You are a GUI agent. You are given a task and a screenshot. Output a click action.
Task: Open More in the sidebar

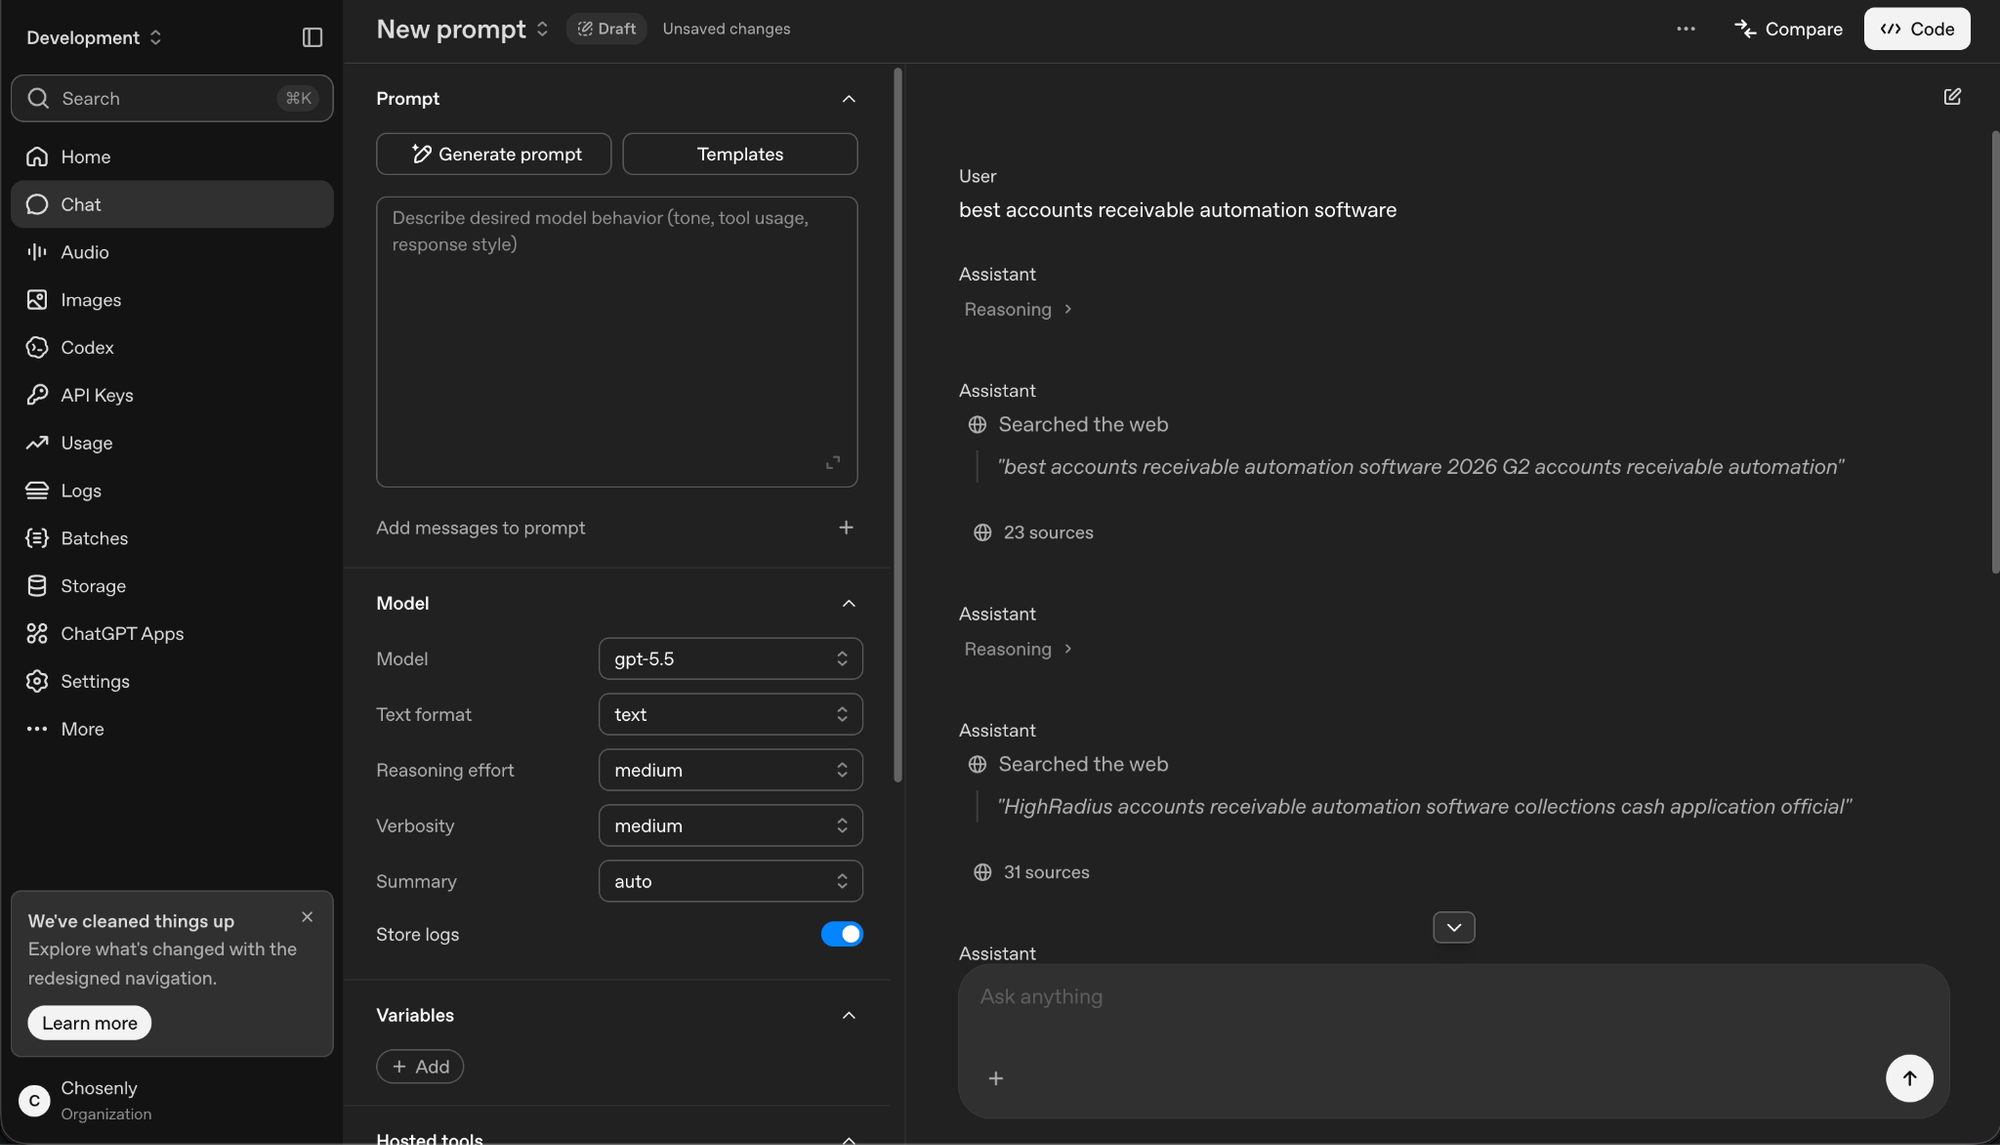pyautogui.click(x=172, y=729)
